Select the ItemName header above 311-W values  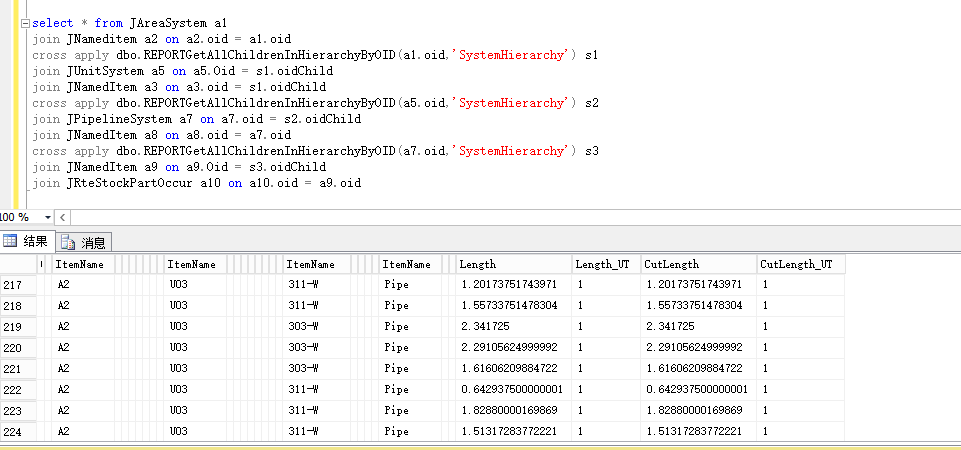click(317, 264)
